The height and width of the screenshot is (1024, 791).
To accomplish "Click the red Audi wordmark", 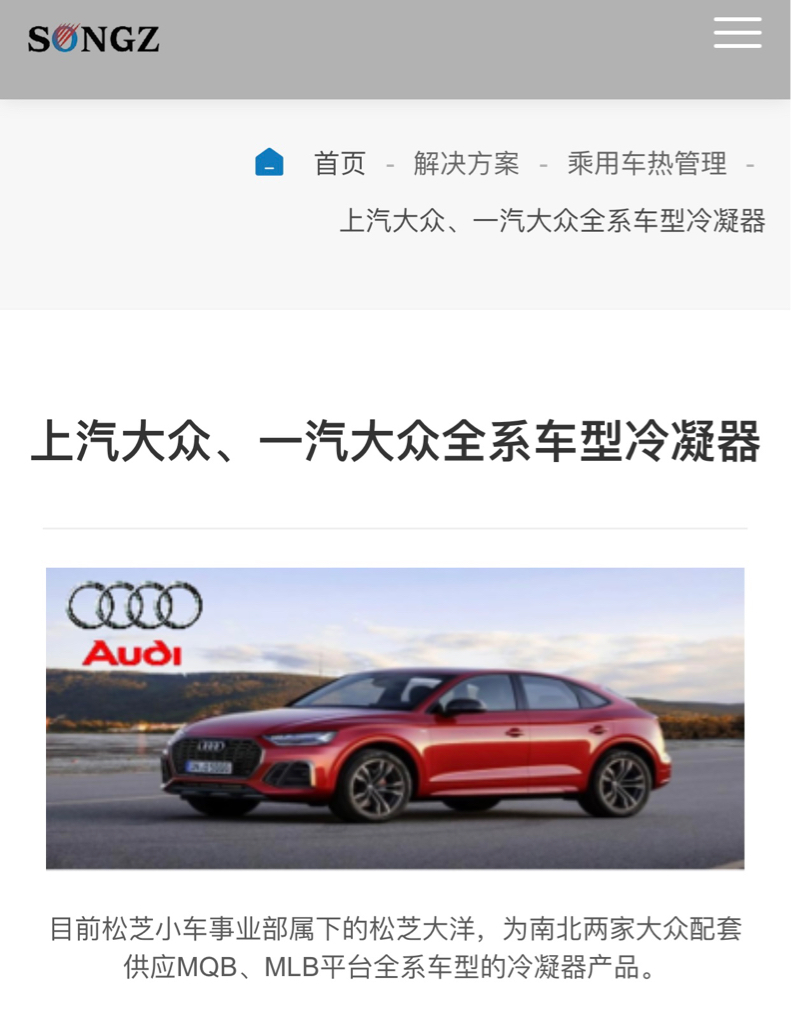I will click(133, 653).
